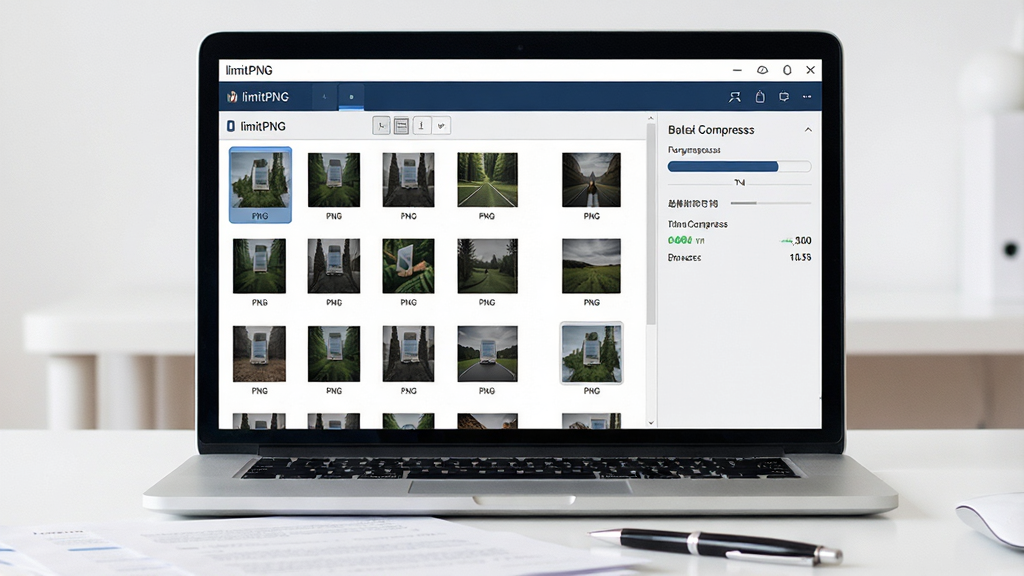Adjust the thin gray quality slider
The width and height of the screenshot is (1024, 576).
(x=771, y=203)
